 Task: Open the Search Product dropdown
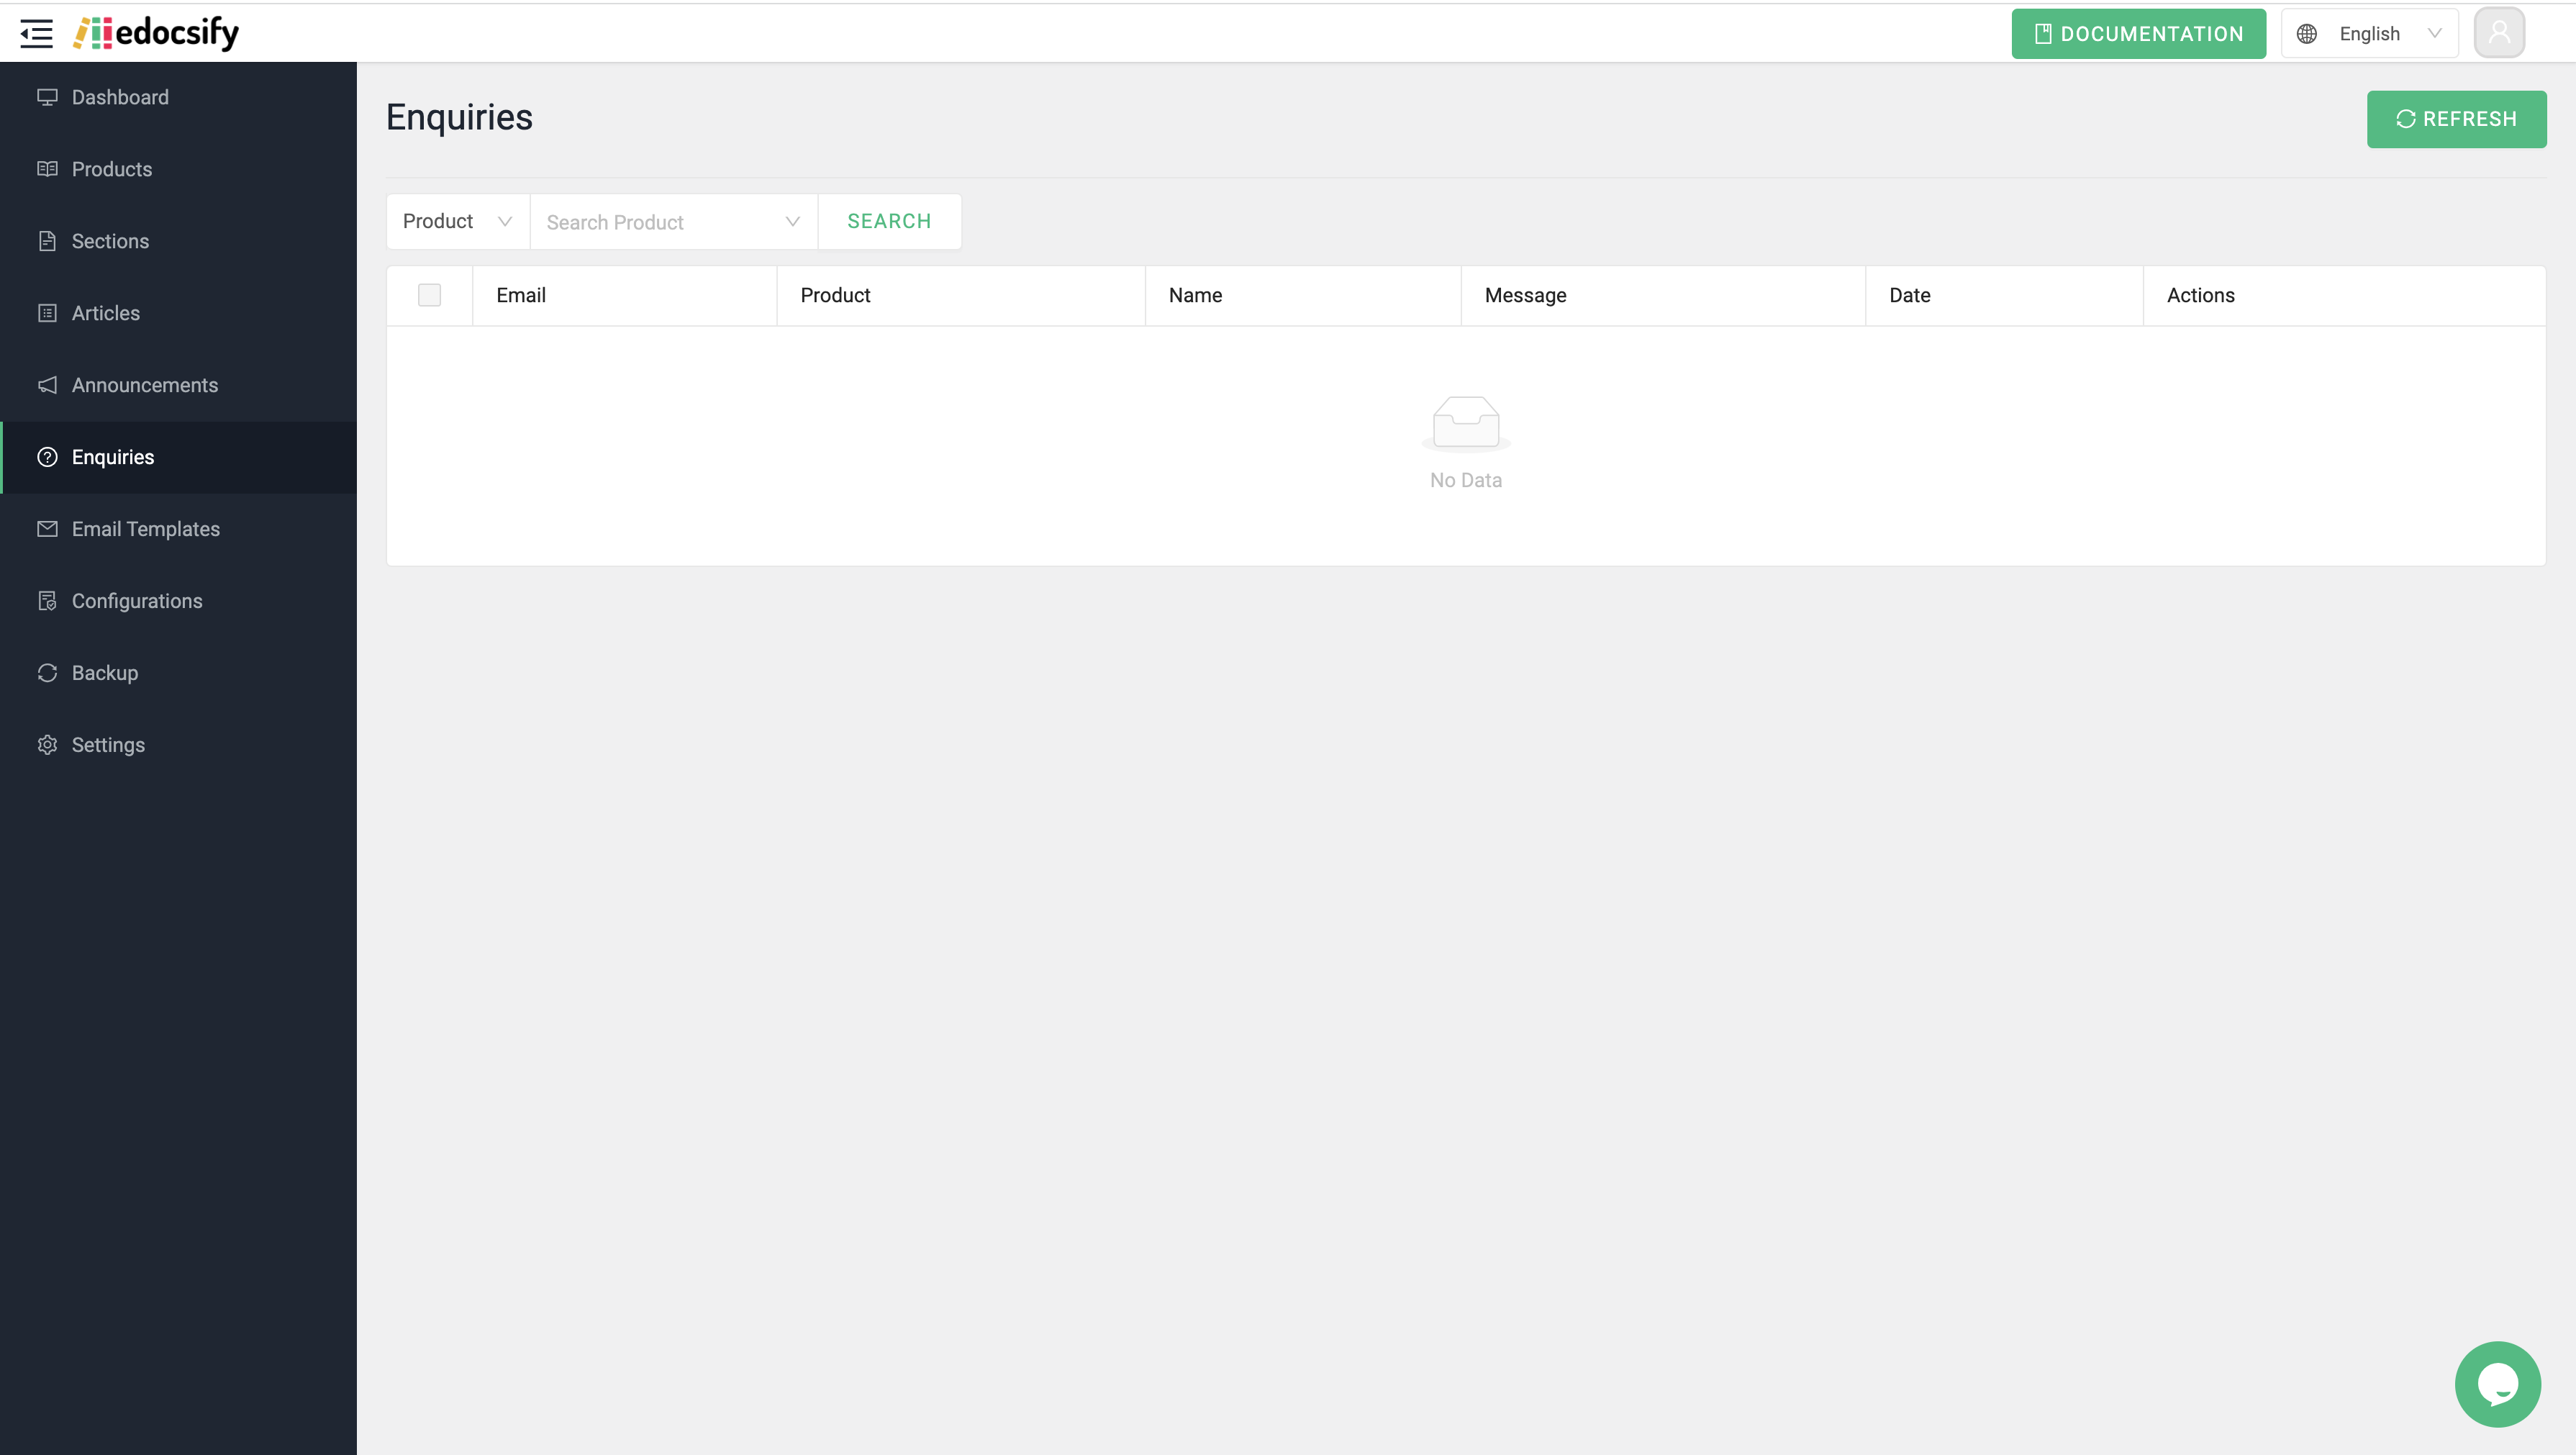tap(673, 222)
